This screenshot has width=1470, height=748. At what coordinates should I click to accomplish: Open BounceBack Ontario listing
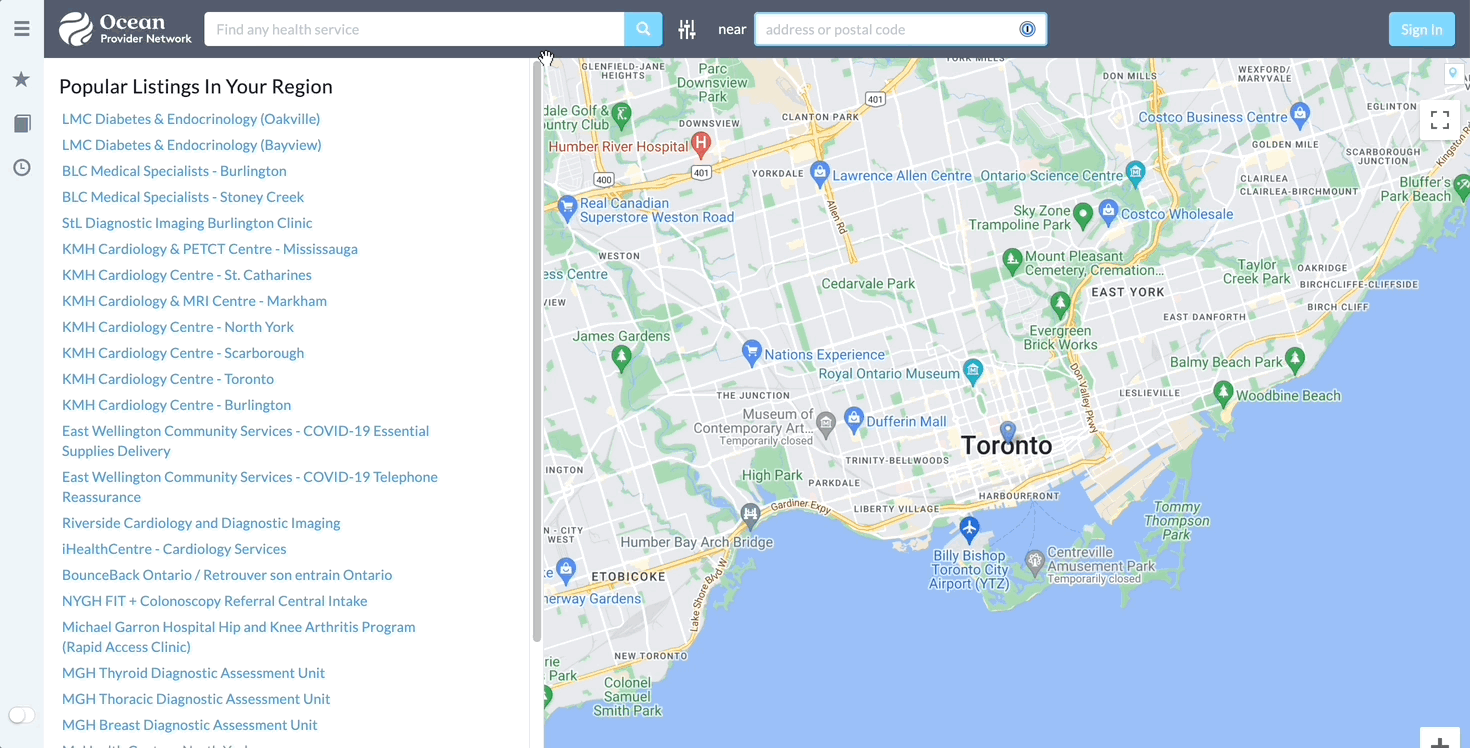(x=227, y=575)
